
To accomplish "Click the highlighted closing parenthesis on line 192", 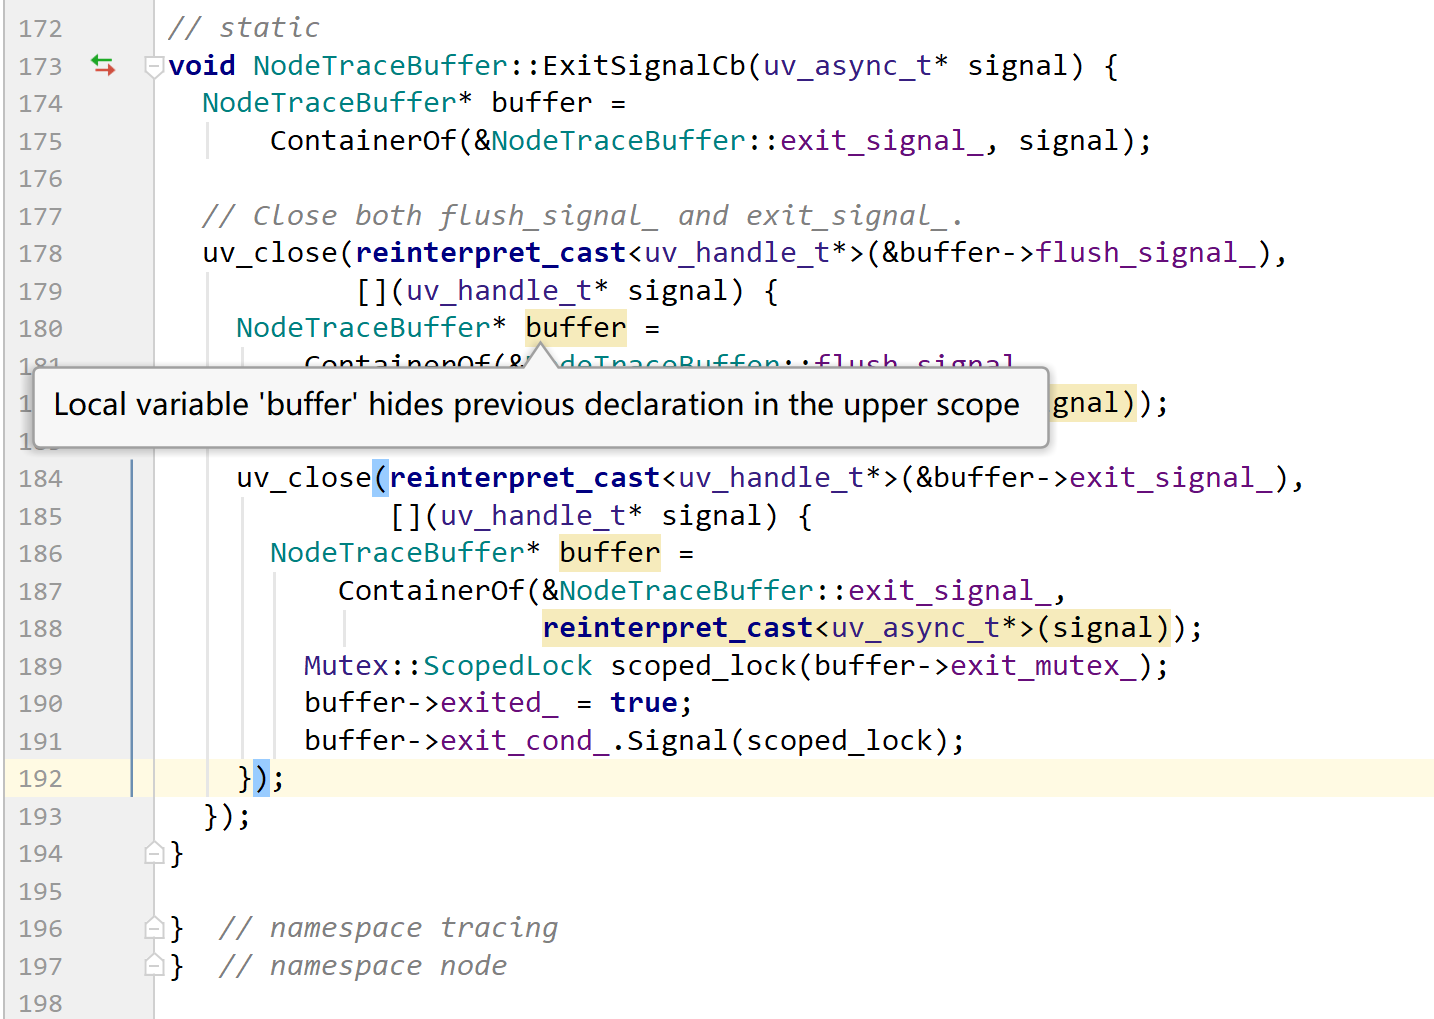I will pos(261,778).
